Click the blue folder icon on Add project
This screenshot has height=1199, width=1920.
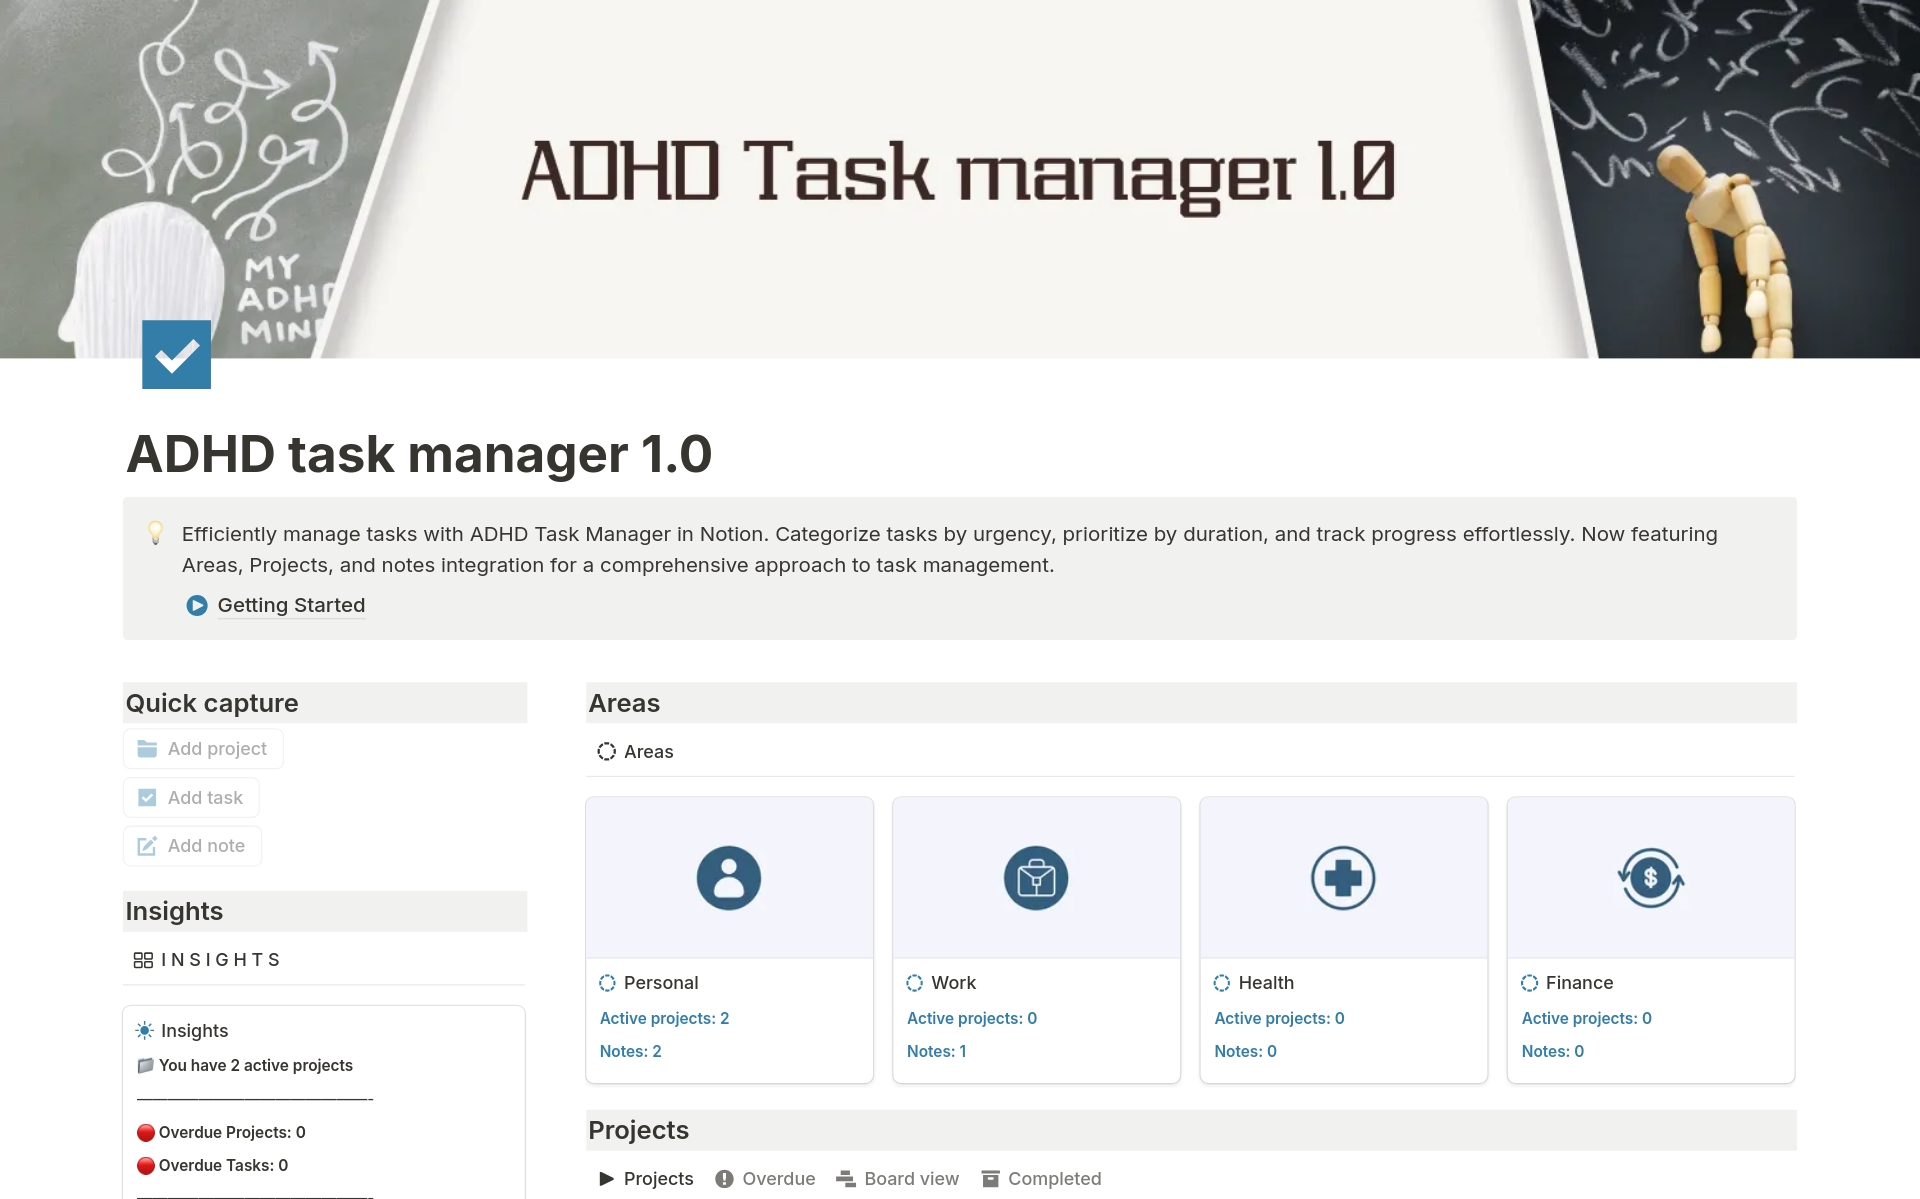(147, 748)
